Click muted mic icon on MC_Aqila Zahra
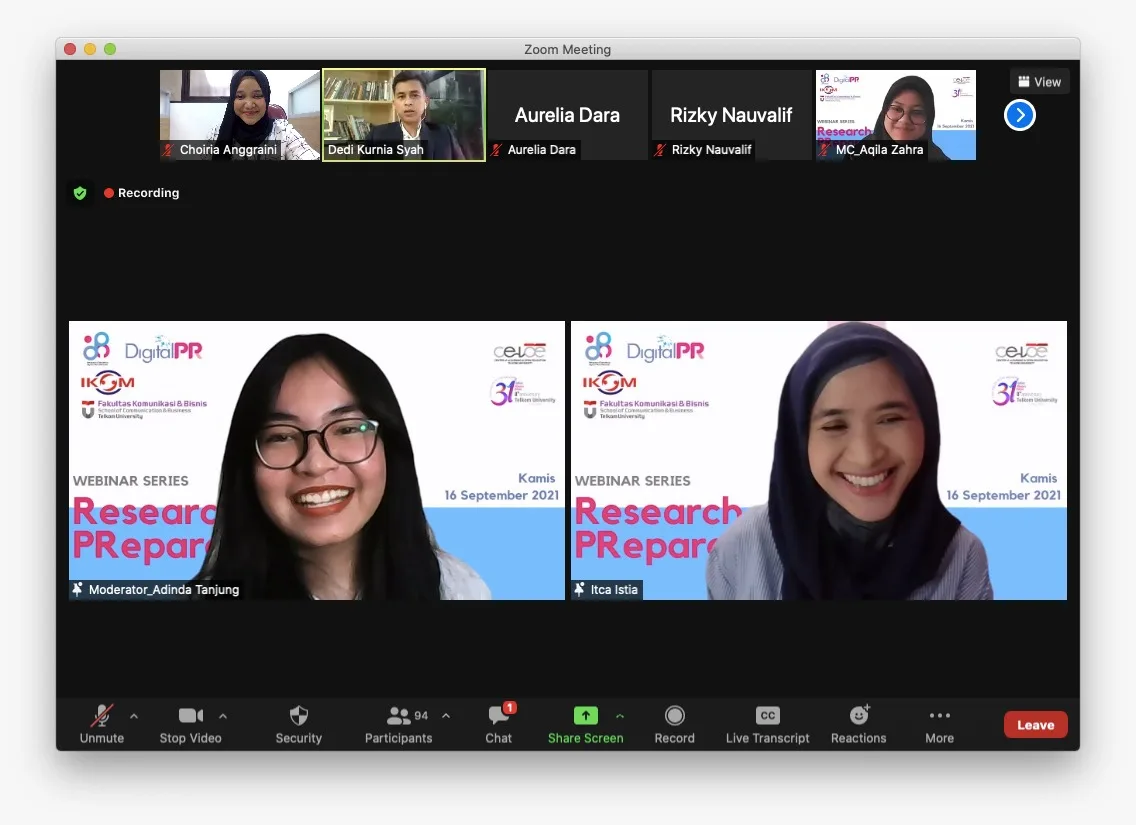Screen dimensions: 1136x825 pos(824,150)
